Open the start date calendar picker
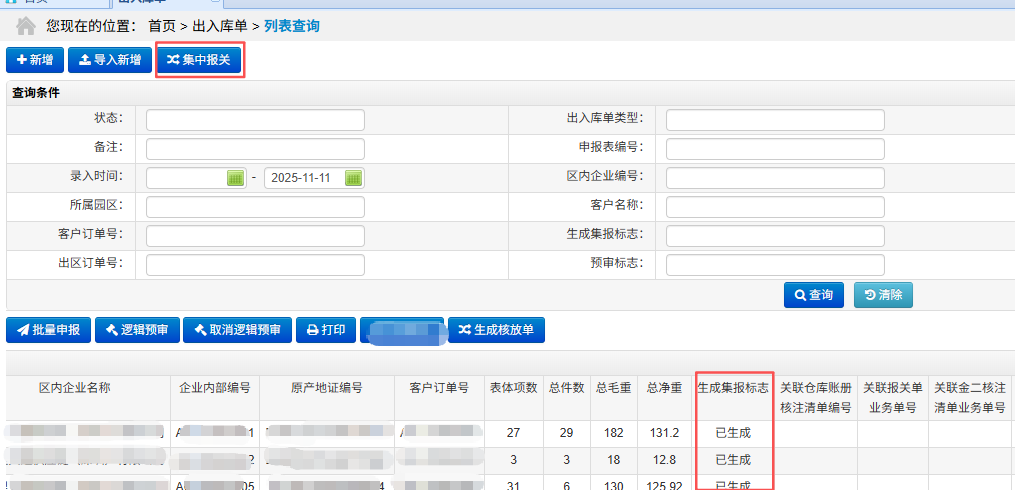 pos(236,178)
